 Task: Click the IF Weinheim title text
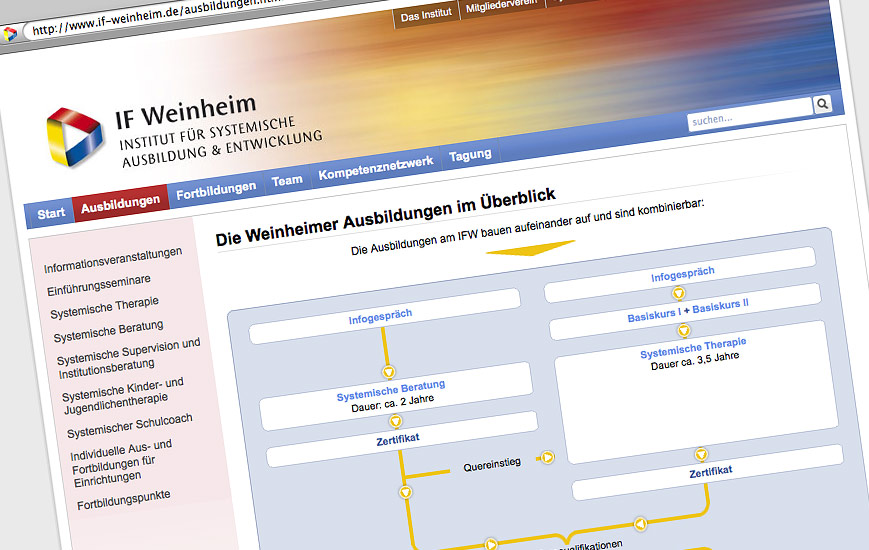point(186,111)
